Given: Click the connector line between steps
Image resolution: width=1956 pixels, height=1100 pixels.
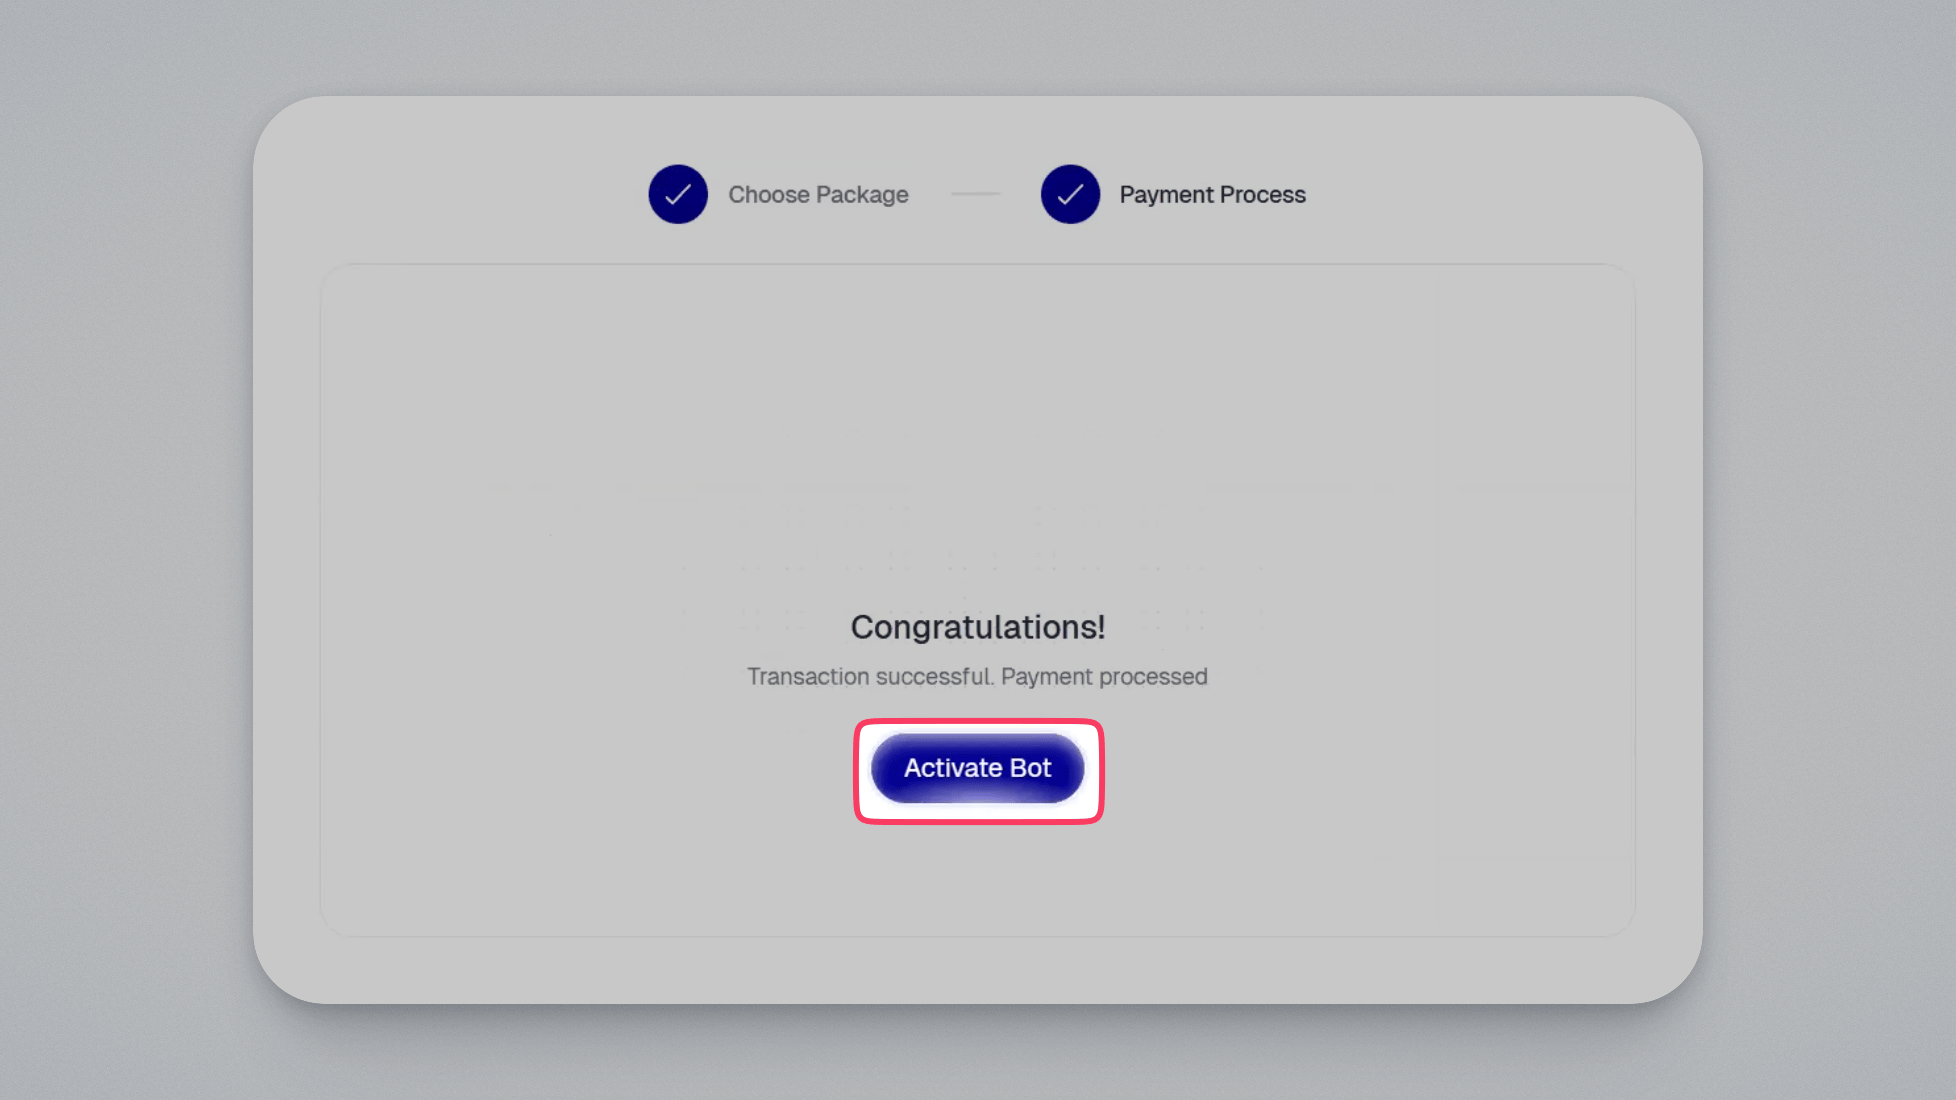Looking at the screenshot, I should [976, 194].
